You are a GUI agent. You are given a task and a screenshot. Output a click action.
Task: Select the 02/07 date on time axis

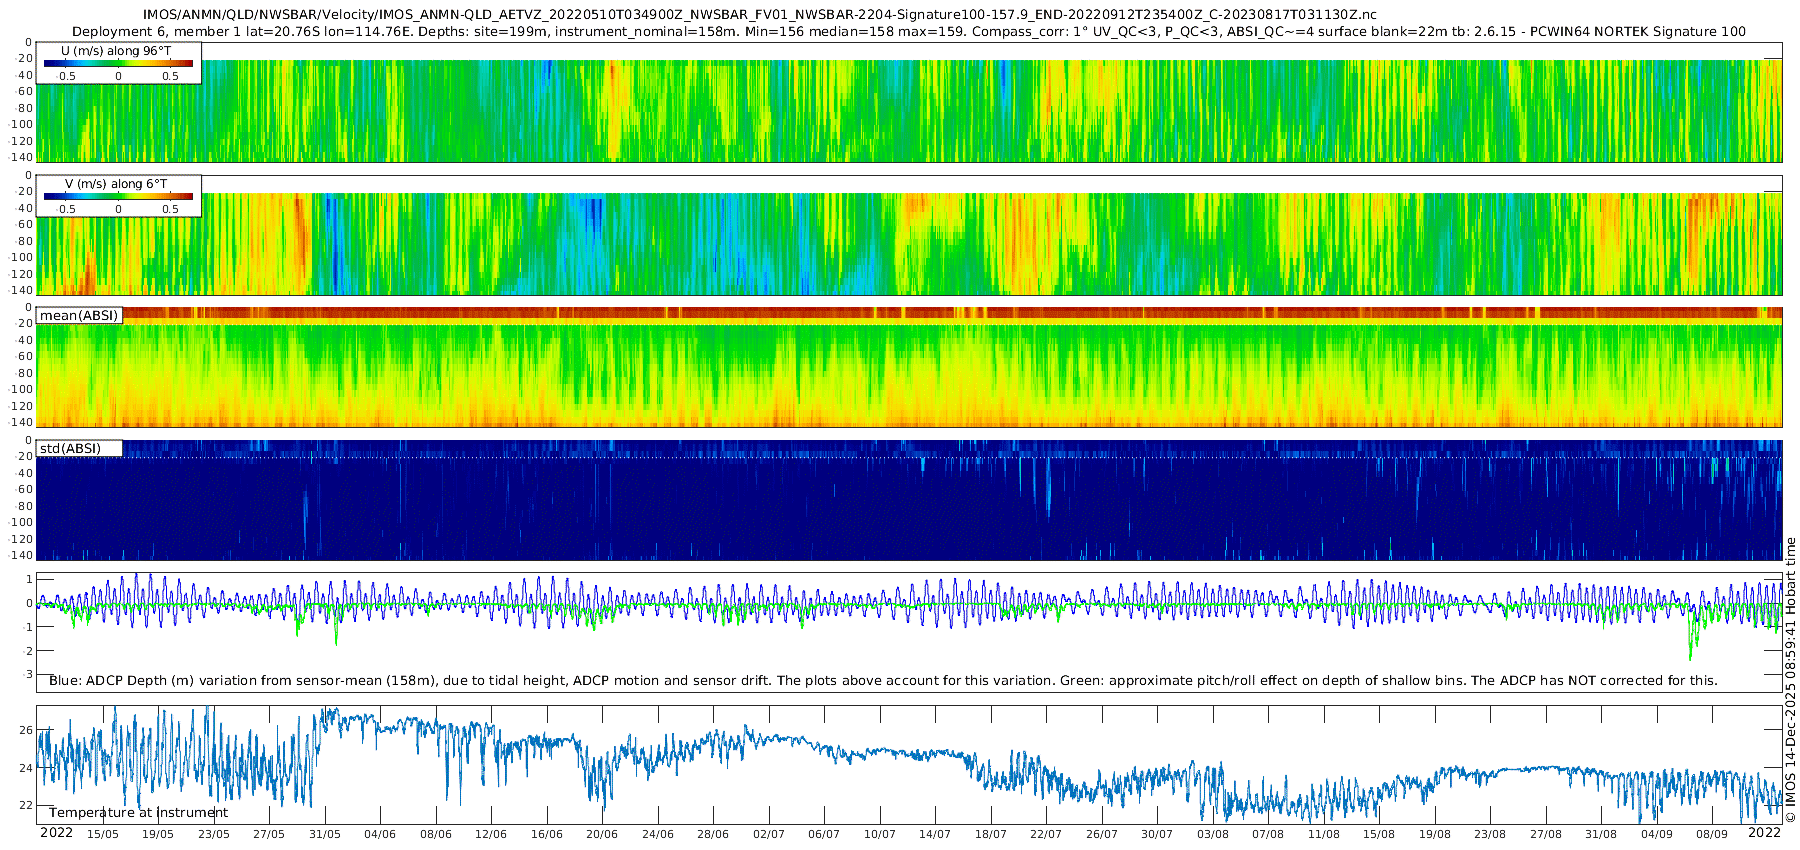coord(768,834)
